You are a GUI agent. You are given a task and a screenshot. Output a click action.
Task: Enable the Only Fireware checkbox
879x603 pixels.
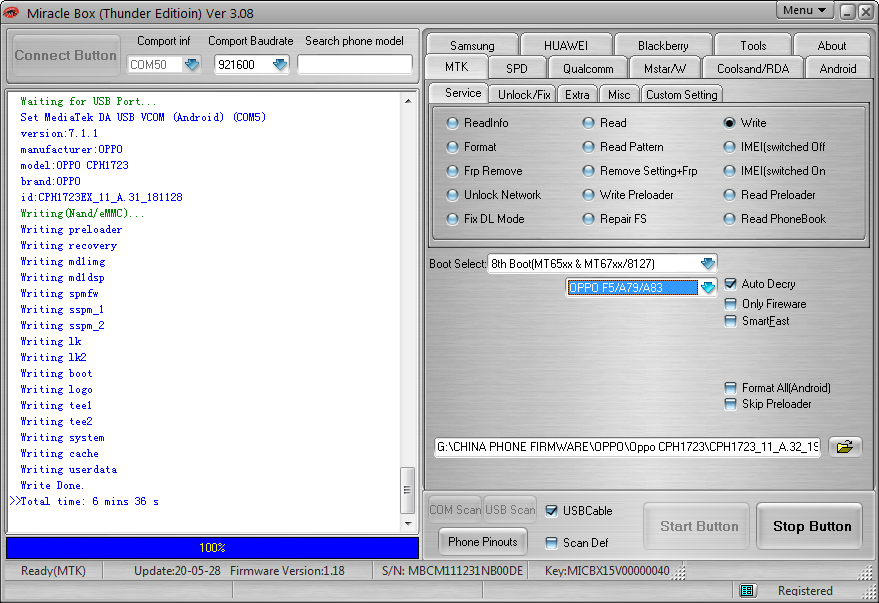(x=730, y=304)
